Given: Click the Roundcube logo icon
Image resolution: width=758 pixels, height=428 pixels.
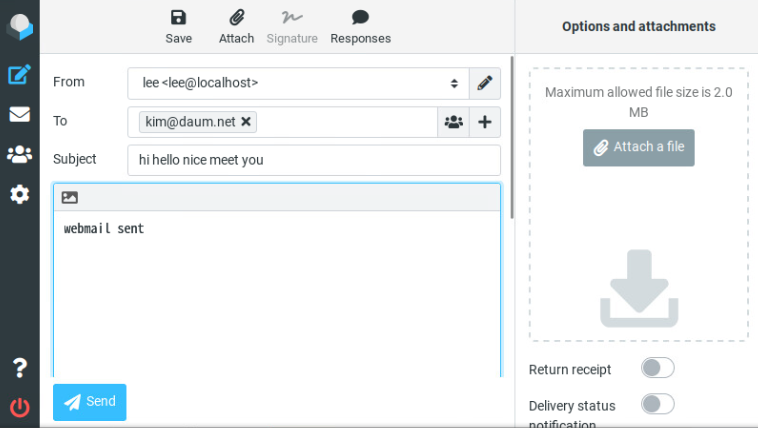Looking at the screenshot, I should 20,26.
